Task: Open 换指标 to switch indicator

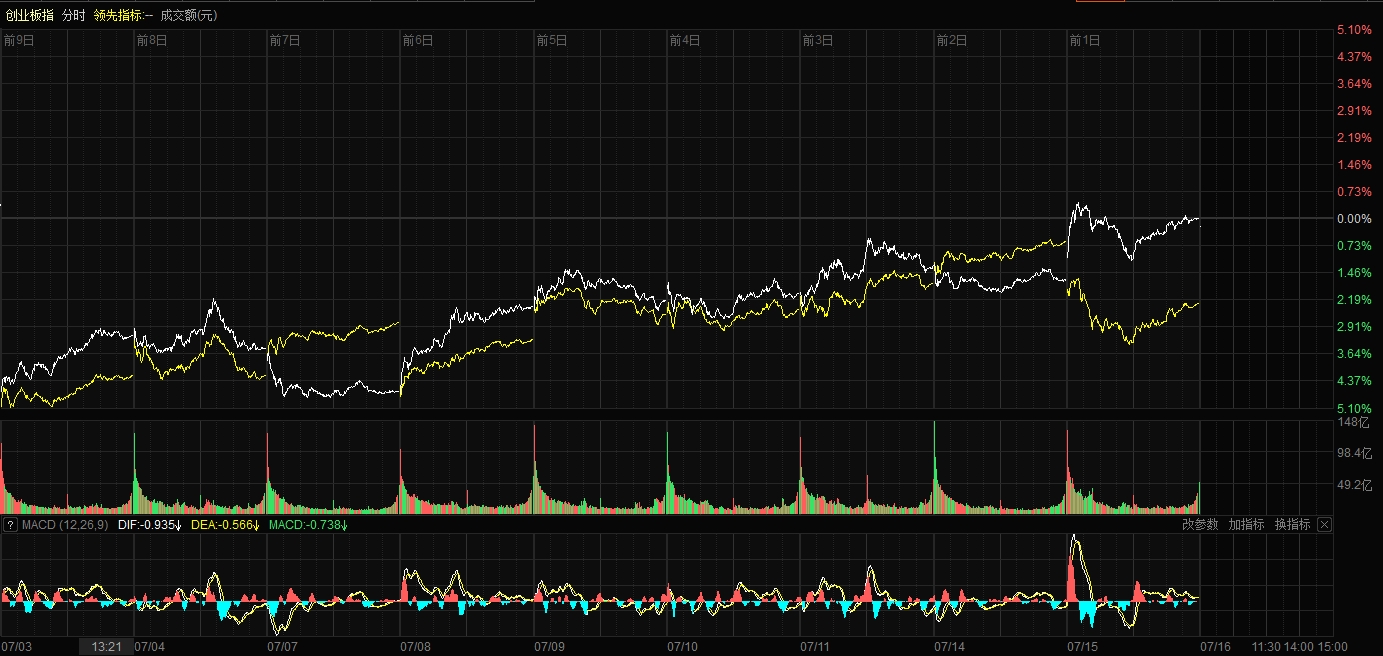Action: pyautogui.click(x=1292, y=525)
